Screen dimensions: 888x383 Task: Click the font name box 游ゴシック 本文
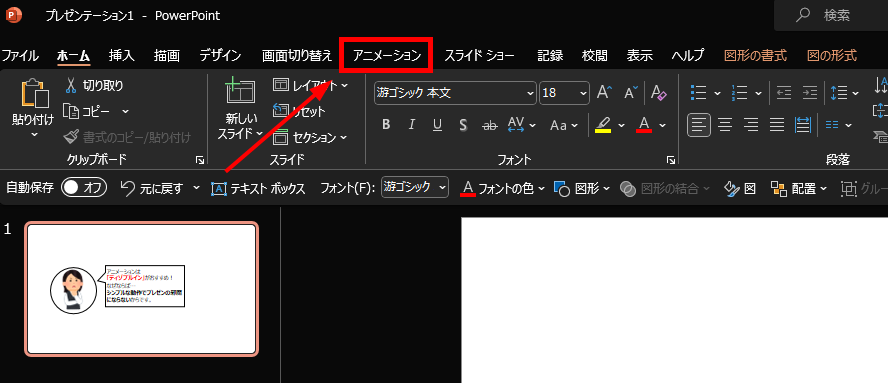(455, 93)
